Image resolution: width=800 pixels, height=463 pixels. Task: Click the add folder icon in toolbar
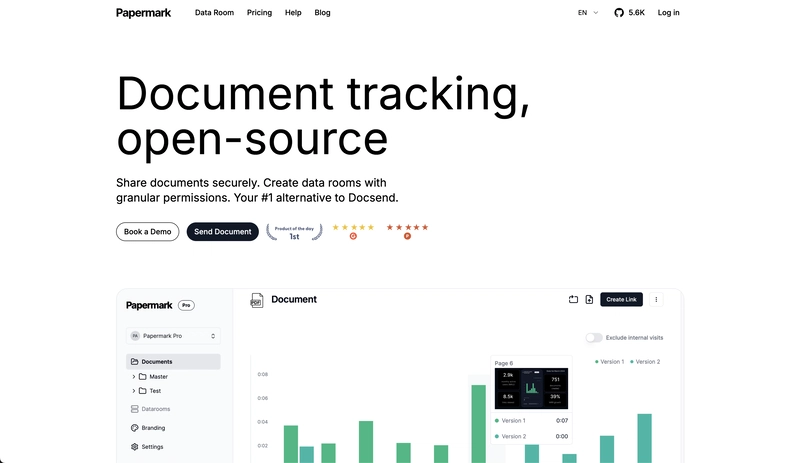point(573,300)
